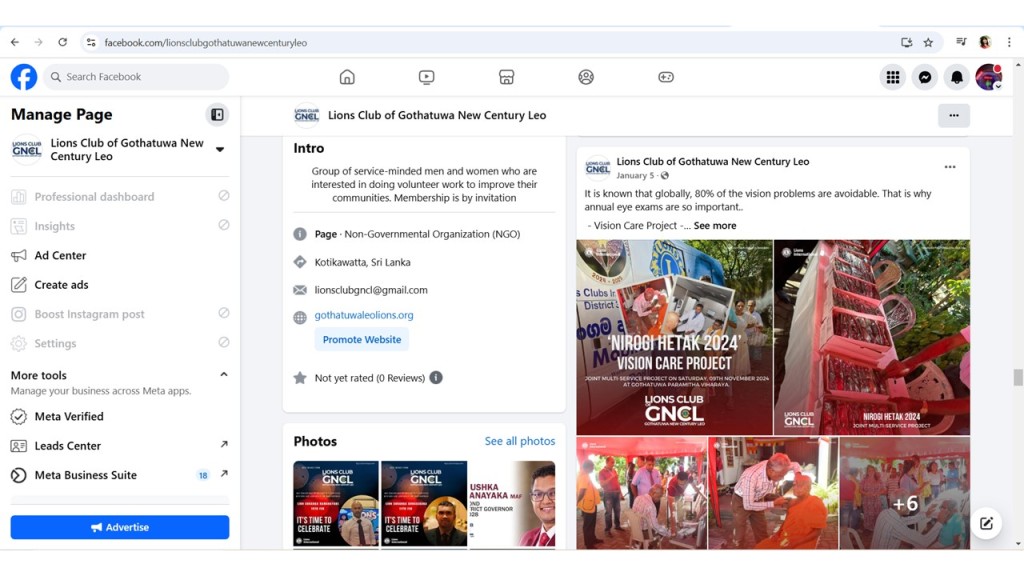Click the Promote Website button
The height and width of the screenshot is (576, 1024).
362,340
